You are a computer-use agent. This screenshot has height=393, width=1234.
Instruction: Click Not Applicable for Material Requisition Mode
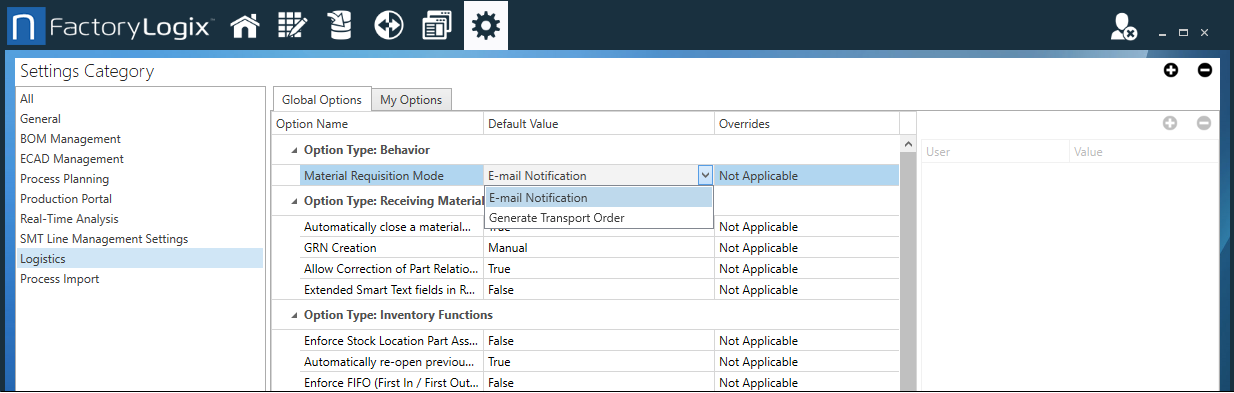coord(758,176)
